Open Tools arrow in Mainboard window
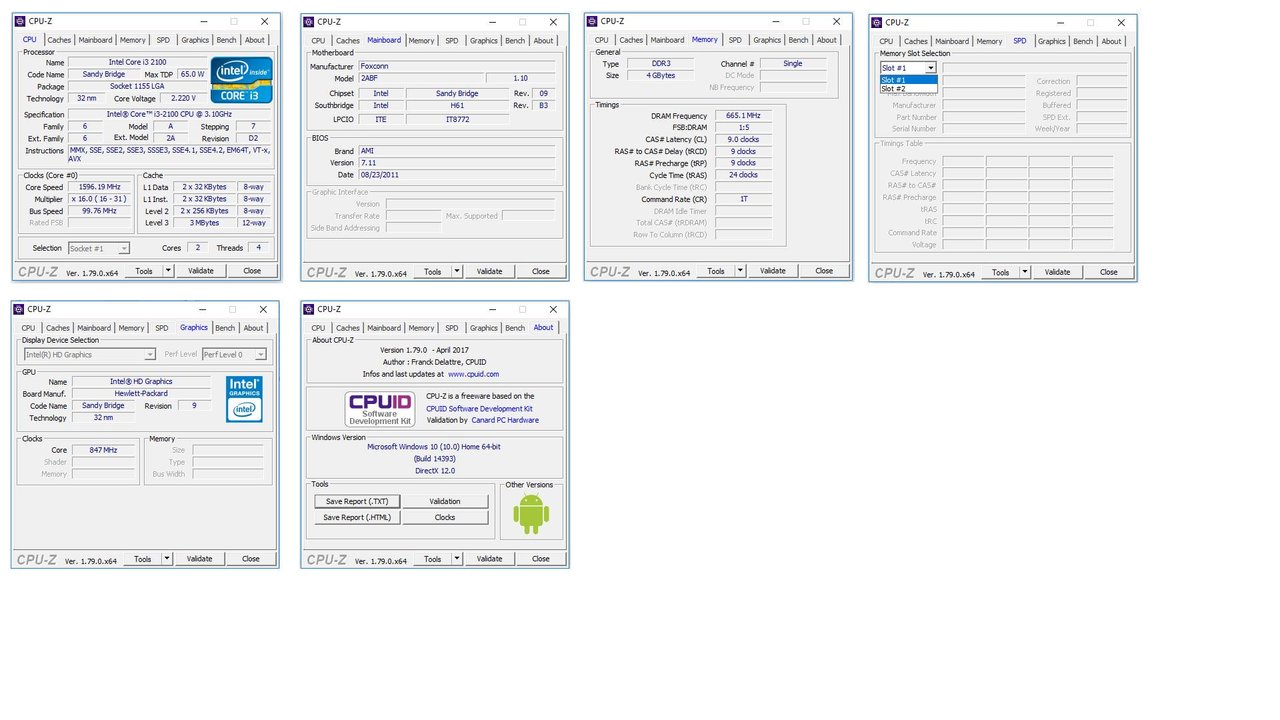Viewport: 1280px width, 720px height. pyautogui.click(x=457, y=271)
